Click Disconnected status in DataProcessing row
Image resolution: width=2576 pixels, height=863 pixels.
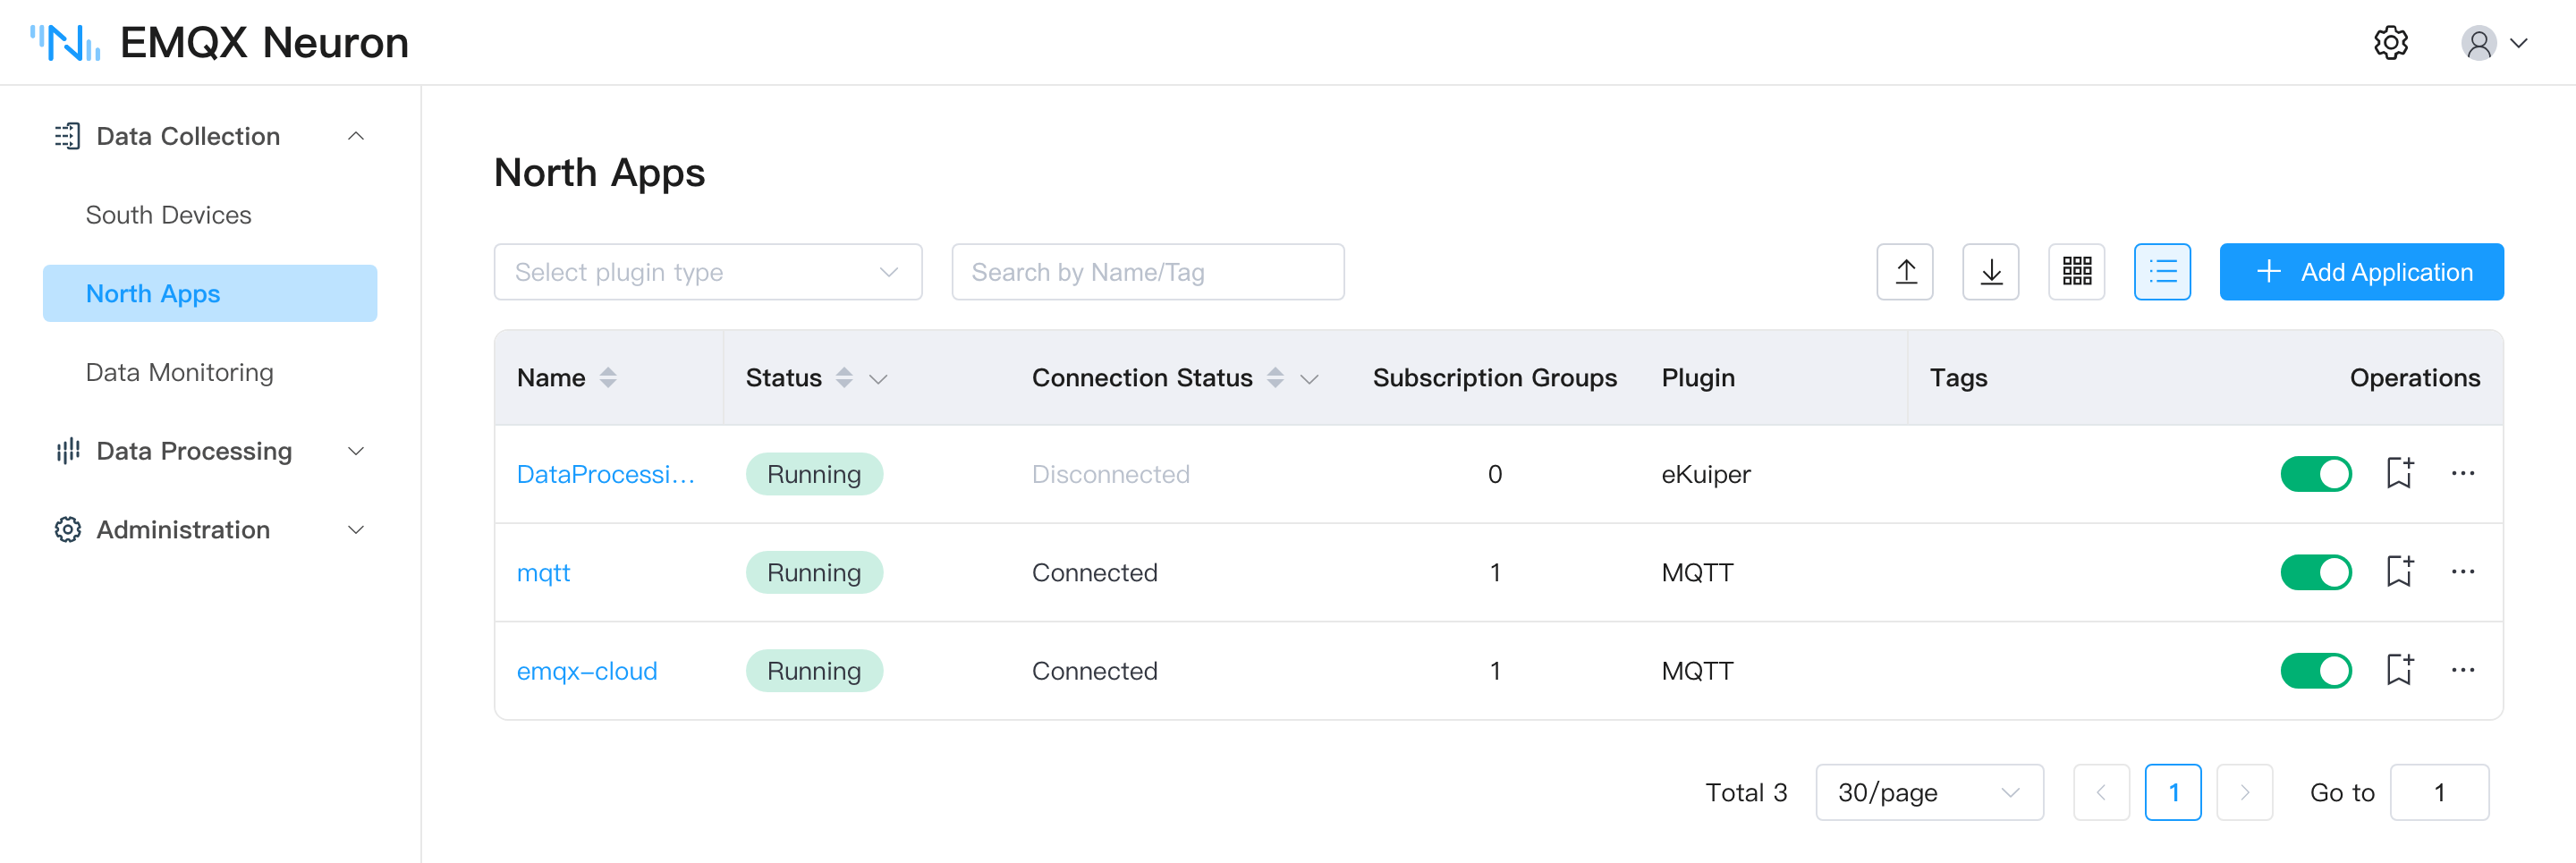[1110, 474]
